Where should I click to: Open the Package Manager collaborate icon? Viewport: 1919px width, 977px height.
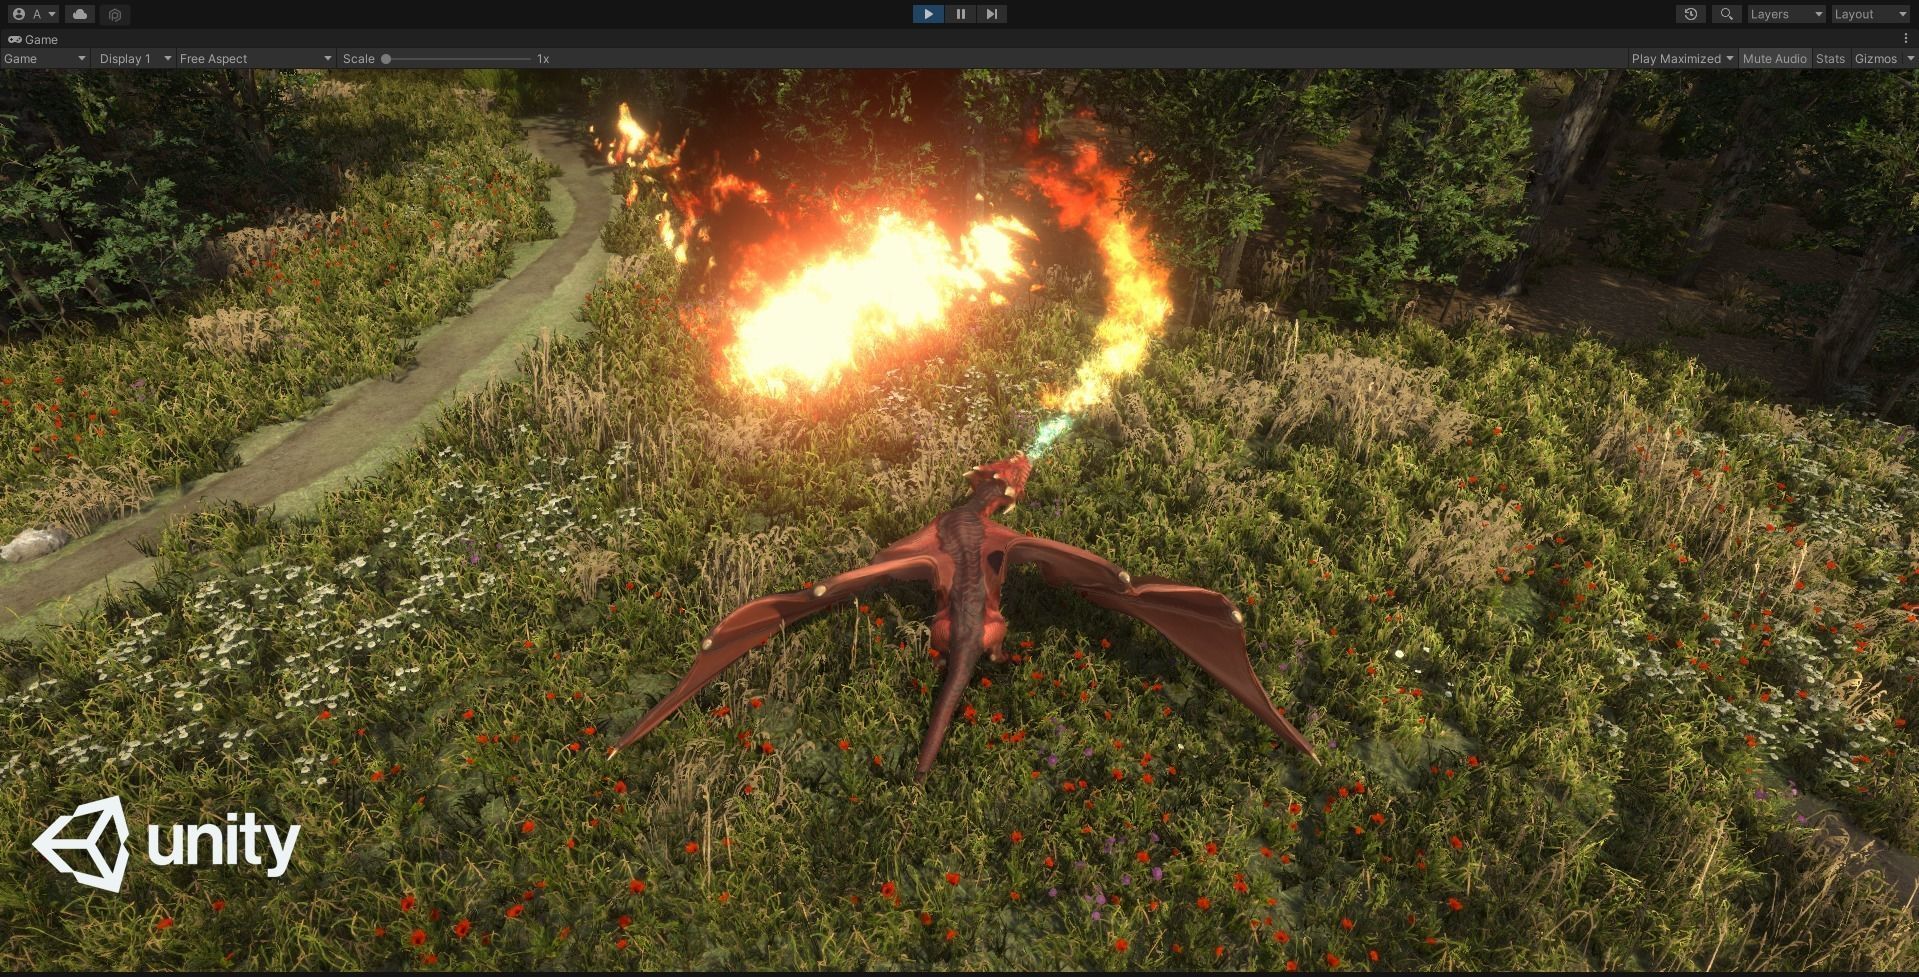[x=115, y=14]
